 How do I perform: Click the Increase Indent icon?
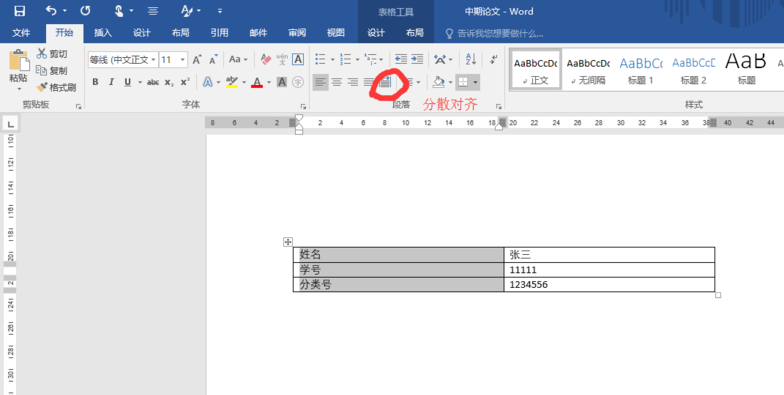point(417,59)
